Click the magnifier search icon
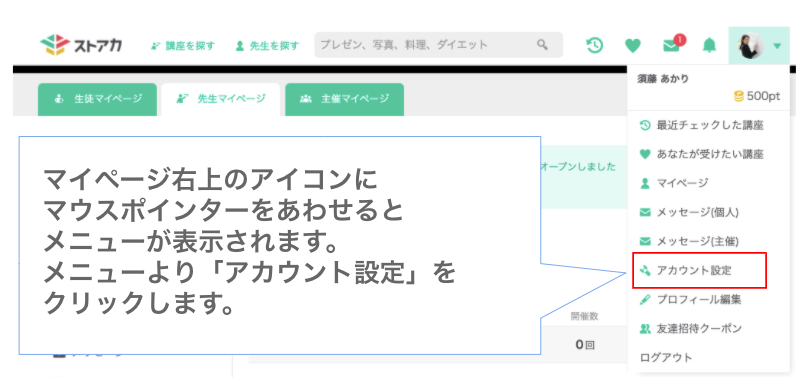The image size is (810, 377). [x=542, y=44]
